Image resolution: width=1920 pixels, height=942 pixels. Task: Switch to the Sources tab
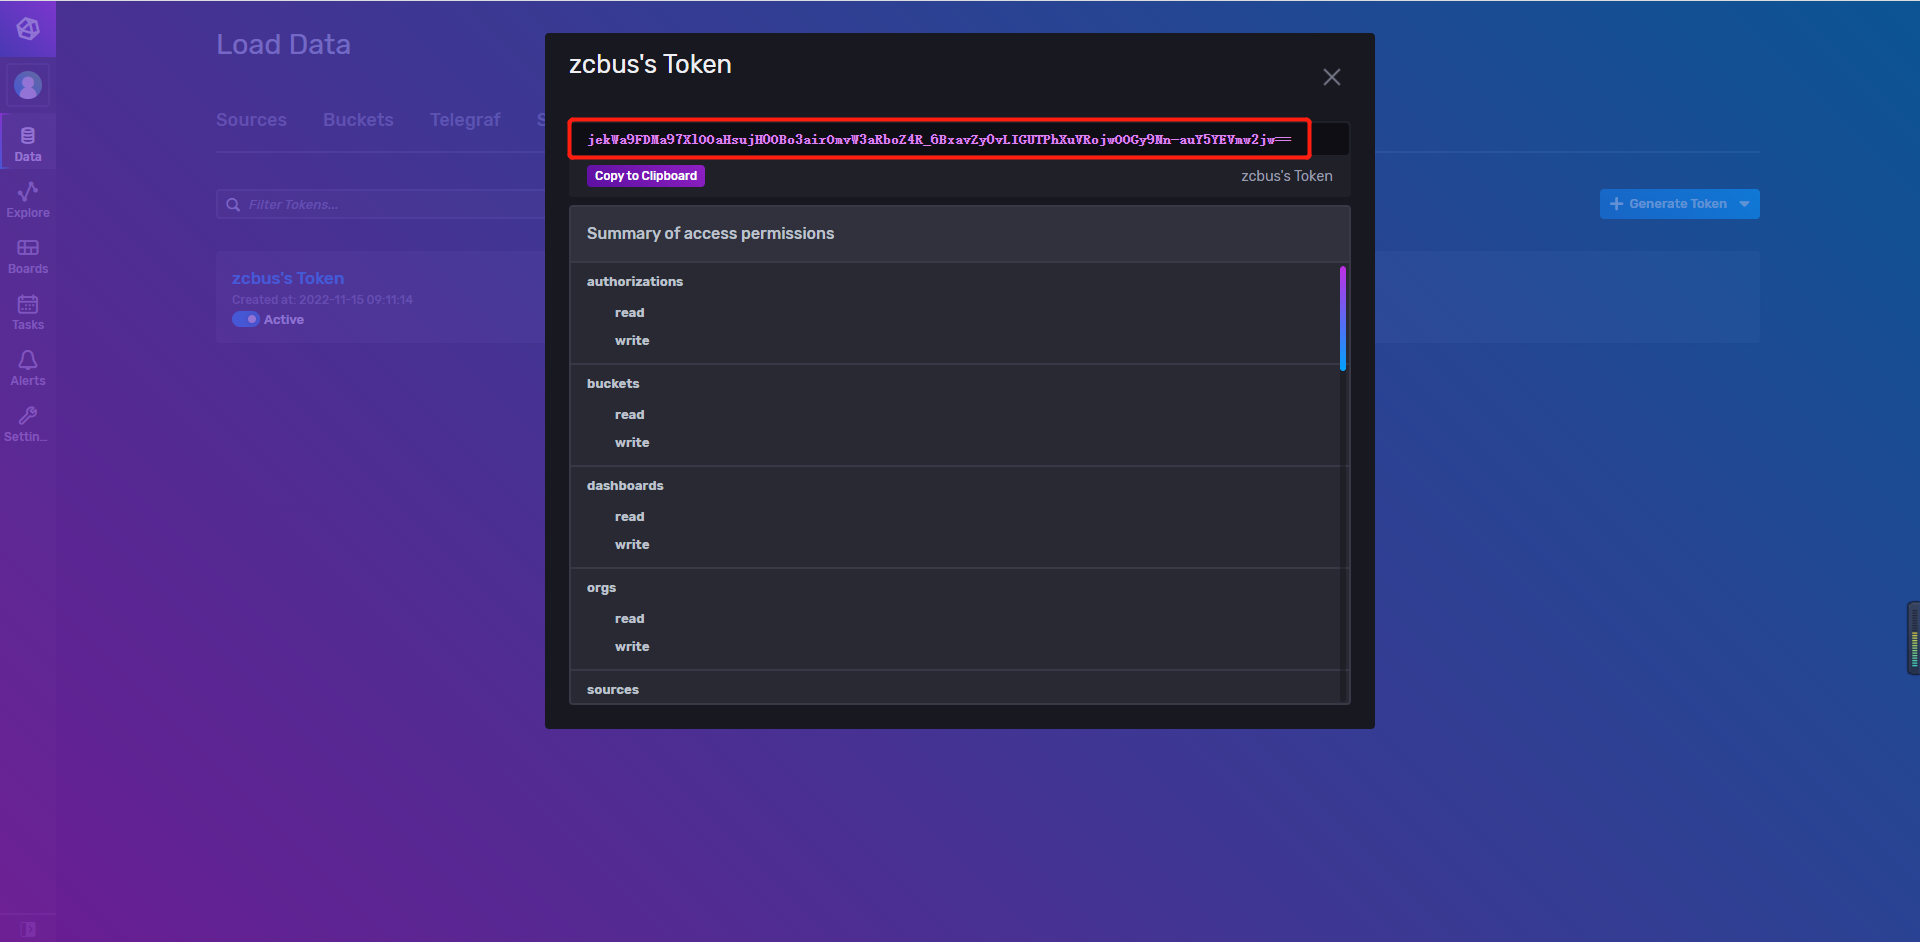coord(251,120)
